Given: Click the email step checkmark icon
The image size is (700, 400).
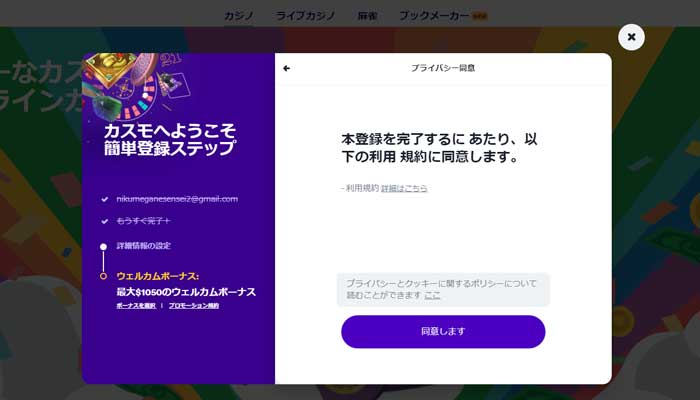Looking at the screenshot, I should 104,200.
